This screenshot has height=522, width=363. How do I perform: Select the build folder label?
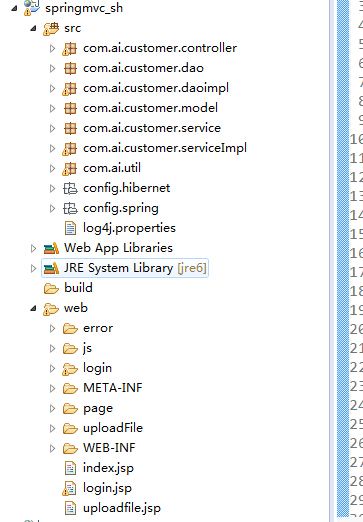(78, 288)
